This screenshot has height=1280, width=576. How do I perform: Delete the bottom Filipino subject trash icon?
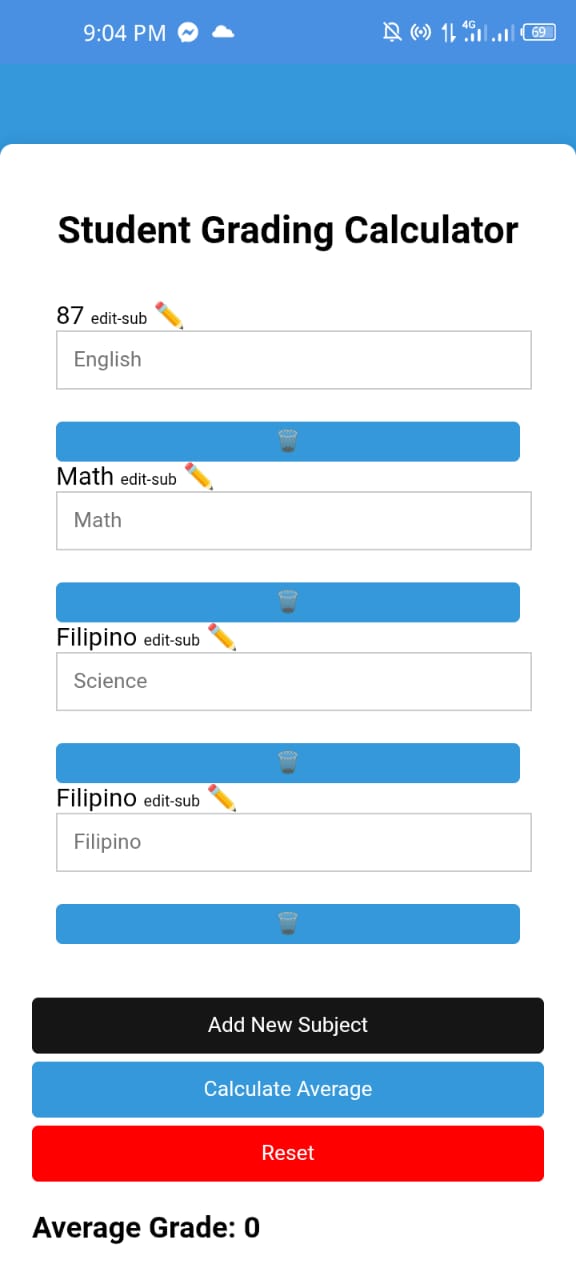pos(288,923)
